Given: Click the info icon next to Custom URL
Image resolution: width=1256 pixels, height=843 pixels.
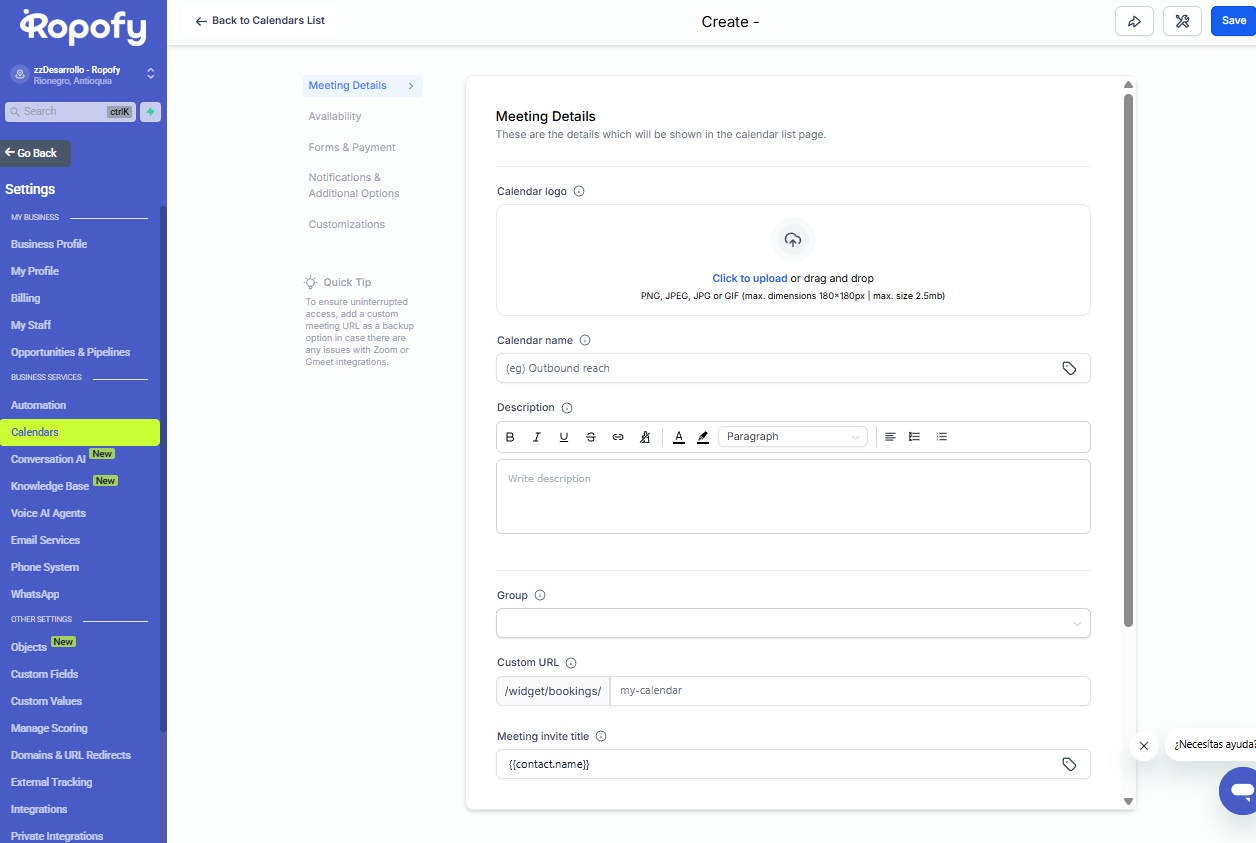Looking at the screenshot, I should click(571, 663).
